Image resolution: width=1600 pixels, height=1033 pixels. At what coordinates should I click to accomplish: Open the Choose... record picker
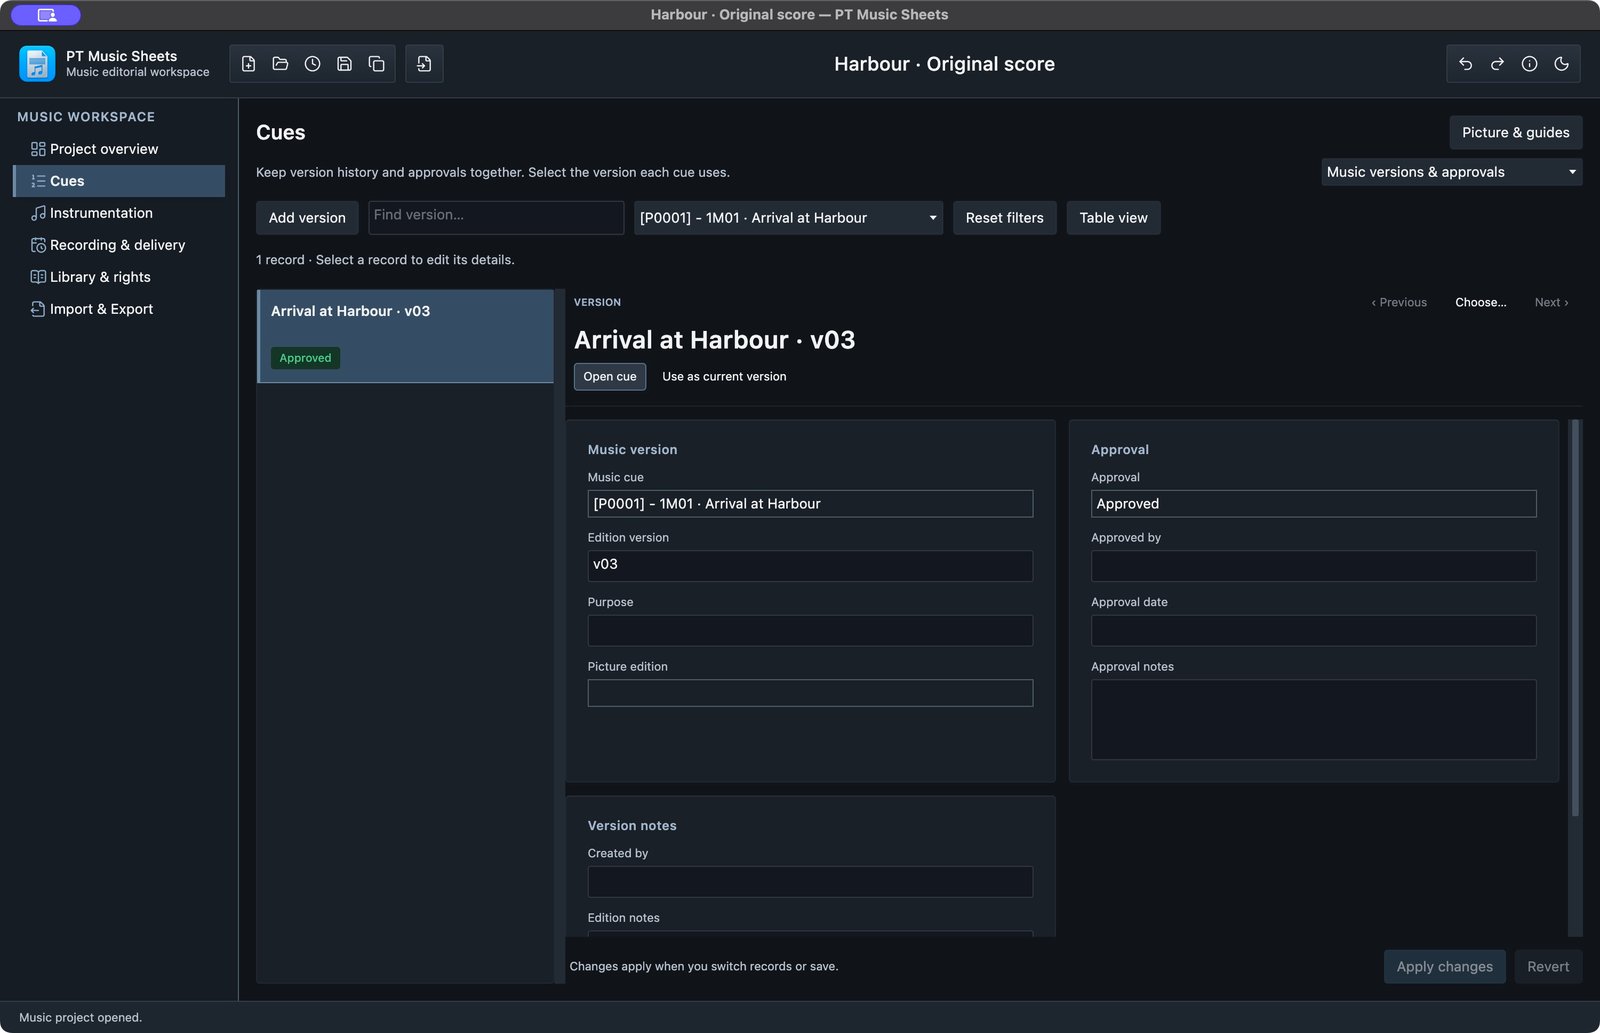(x=1481, y=303)
